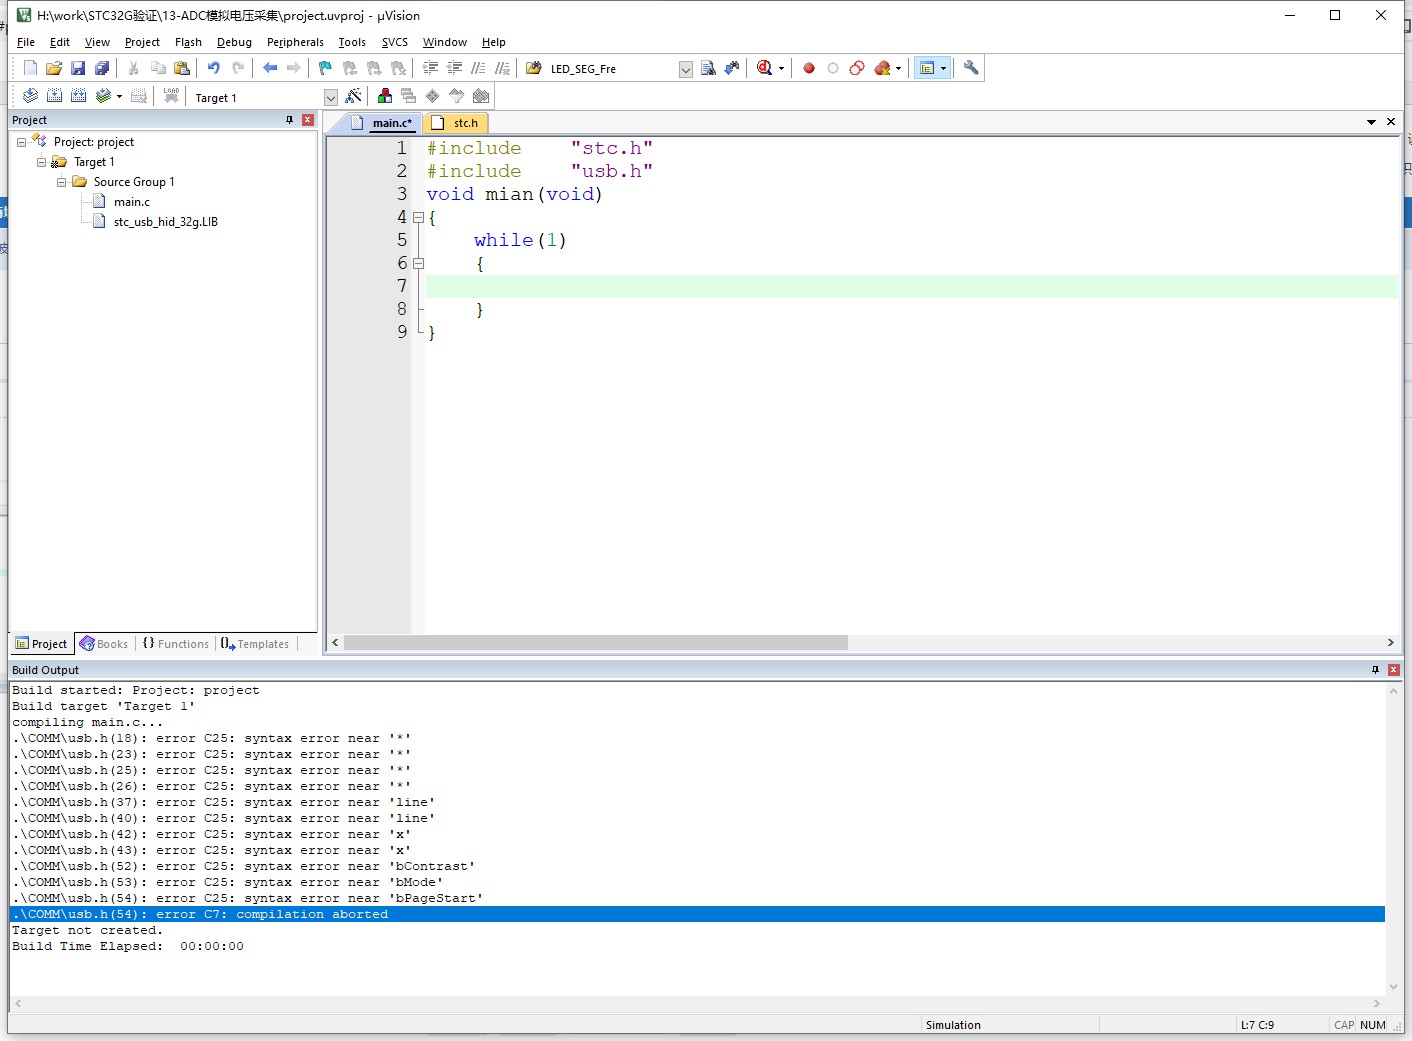Navigate backwards with the blue left arrow
This screenshot has width=1412, height=1041.
(x=270, y=68)
